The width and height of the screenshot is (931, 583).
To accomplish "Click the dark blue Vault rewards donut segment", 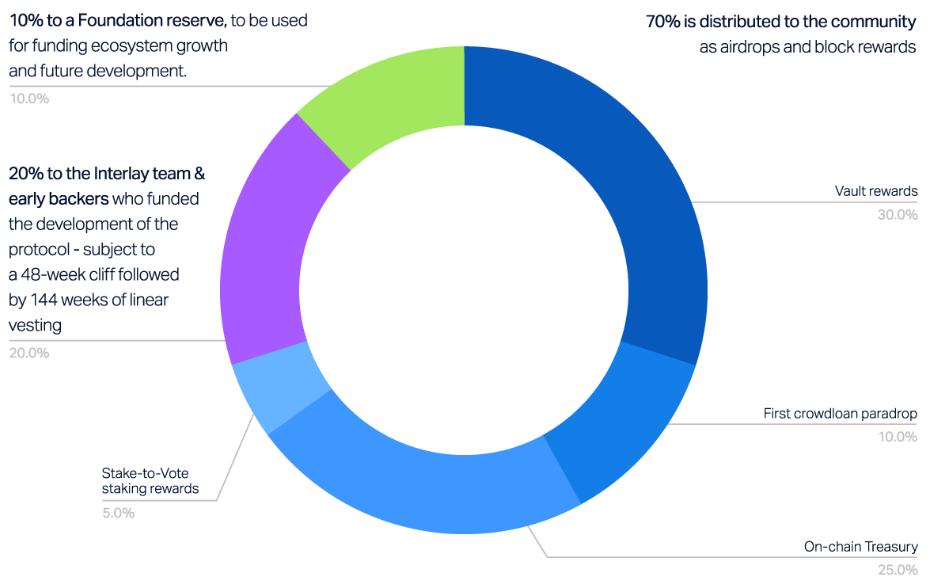I will pos(612,190).
